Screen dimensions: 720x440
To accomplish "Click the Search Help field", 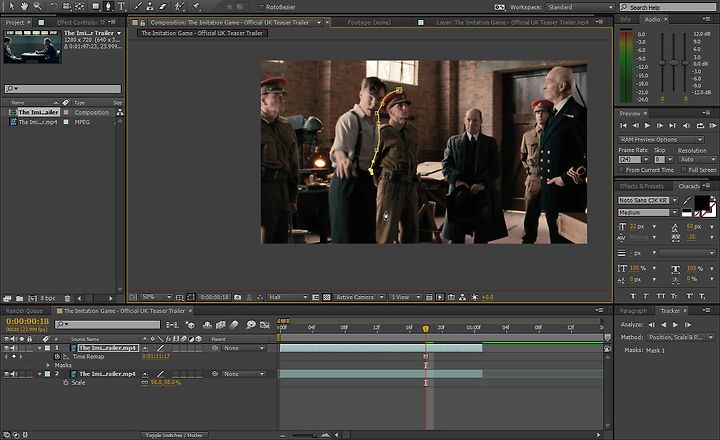I will click(x=669, y=7).
